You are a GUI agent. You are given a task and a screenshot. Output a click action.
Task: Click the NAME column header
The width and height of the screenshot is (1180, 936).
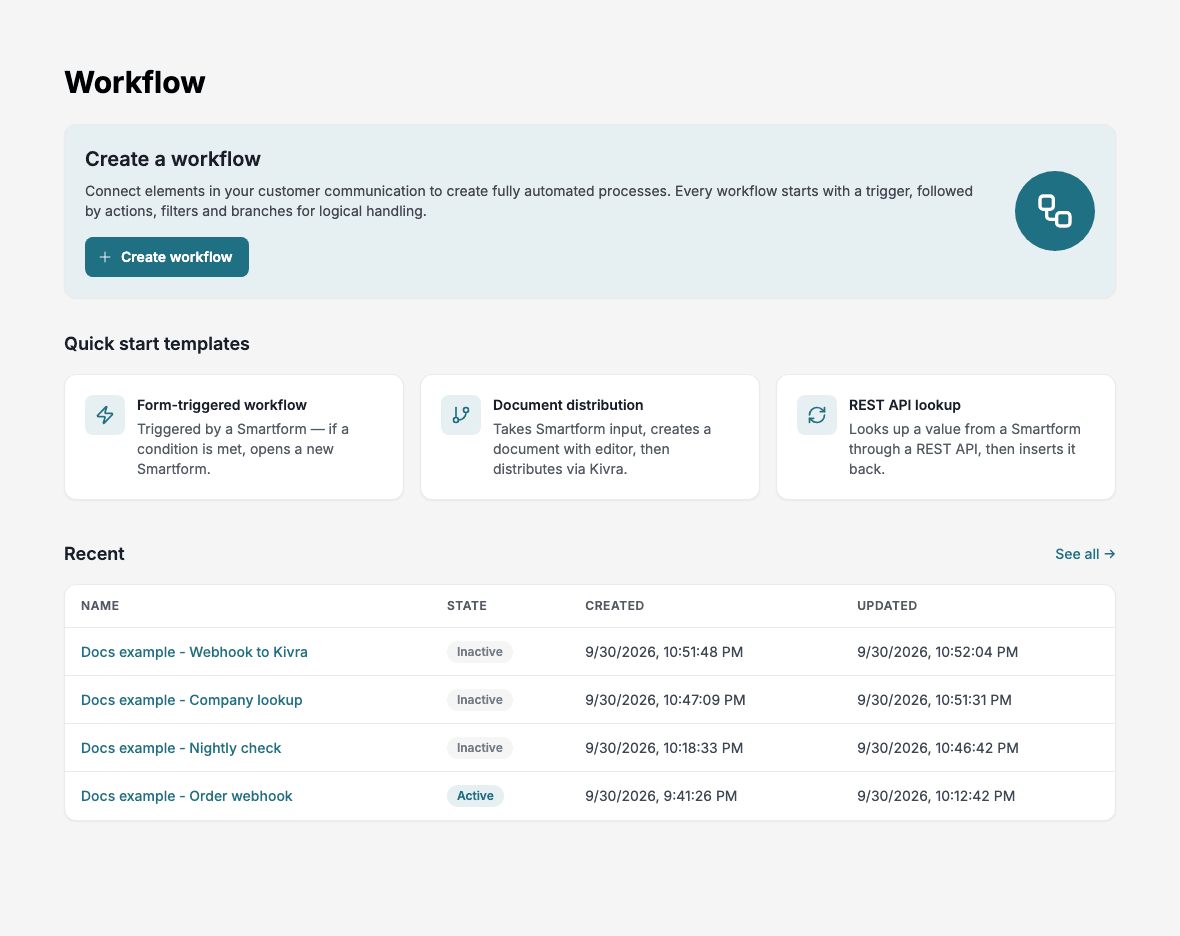pos(100,606)
